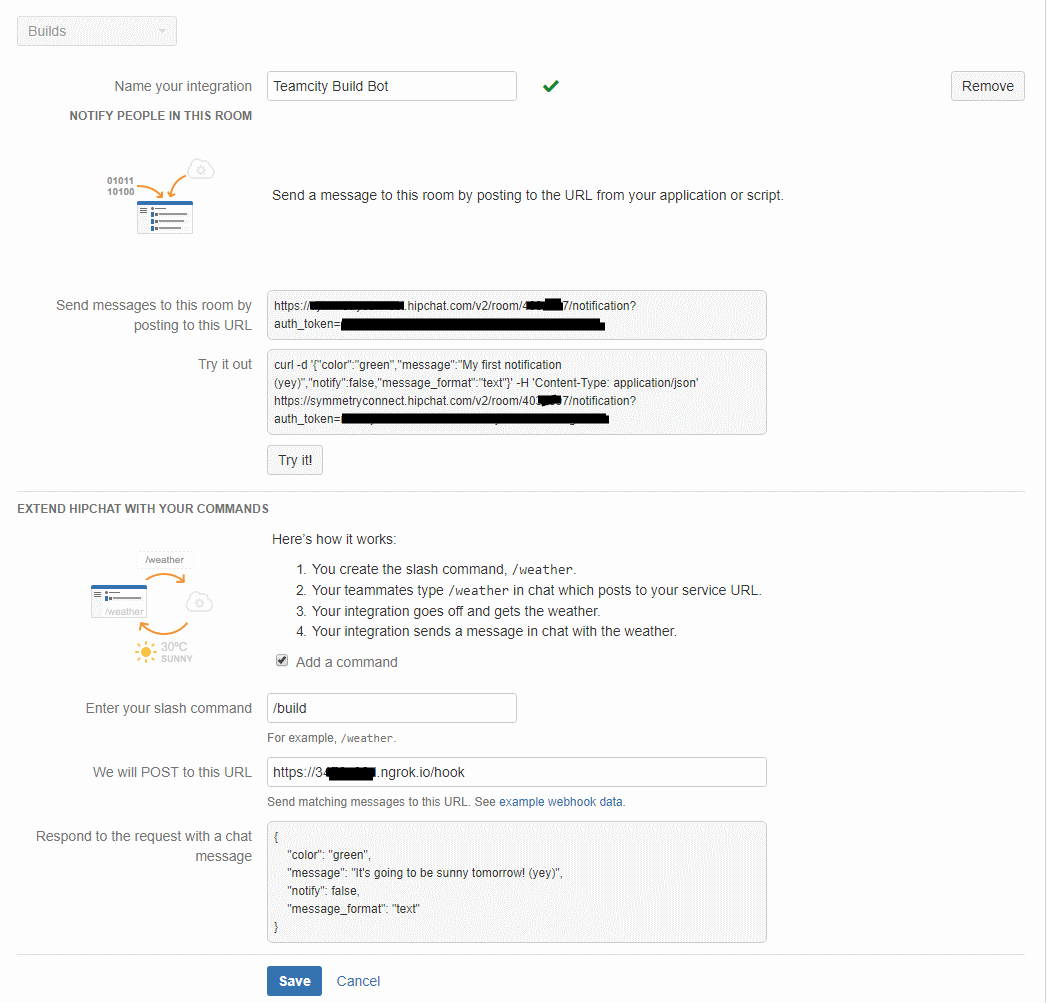Click the 'NOTIFY PEOPLE IN THIS ROOM' heading
Screen dimensions: 1047x1003
pos(161,116)
